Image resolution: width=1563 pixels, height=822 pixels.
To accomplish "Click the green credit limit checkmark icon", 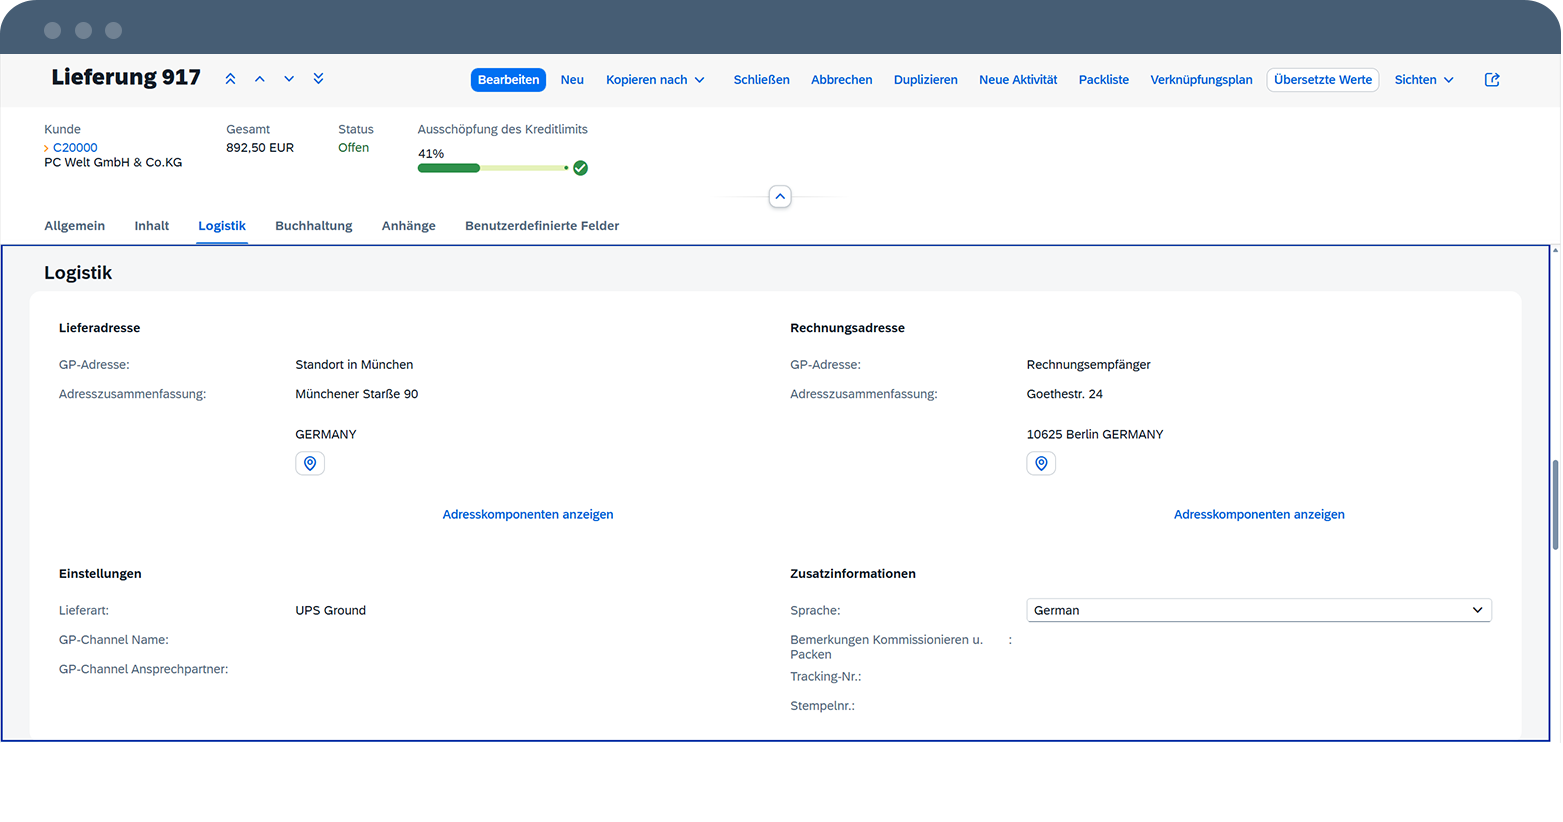I will click(581, 168).
